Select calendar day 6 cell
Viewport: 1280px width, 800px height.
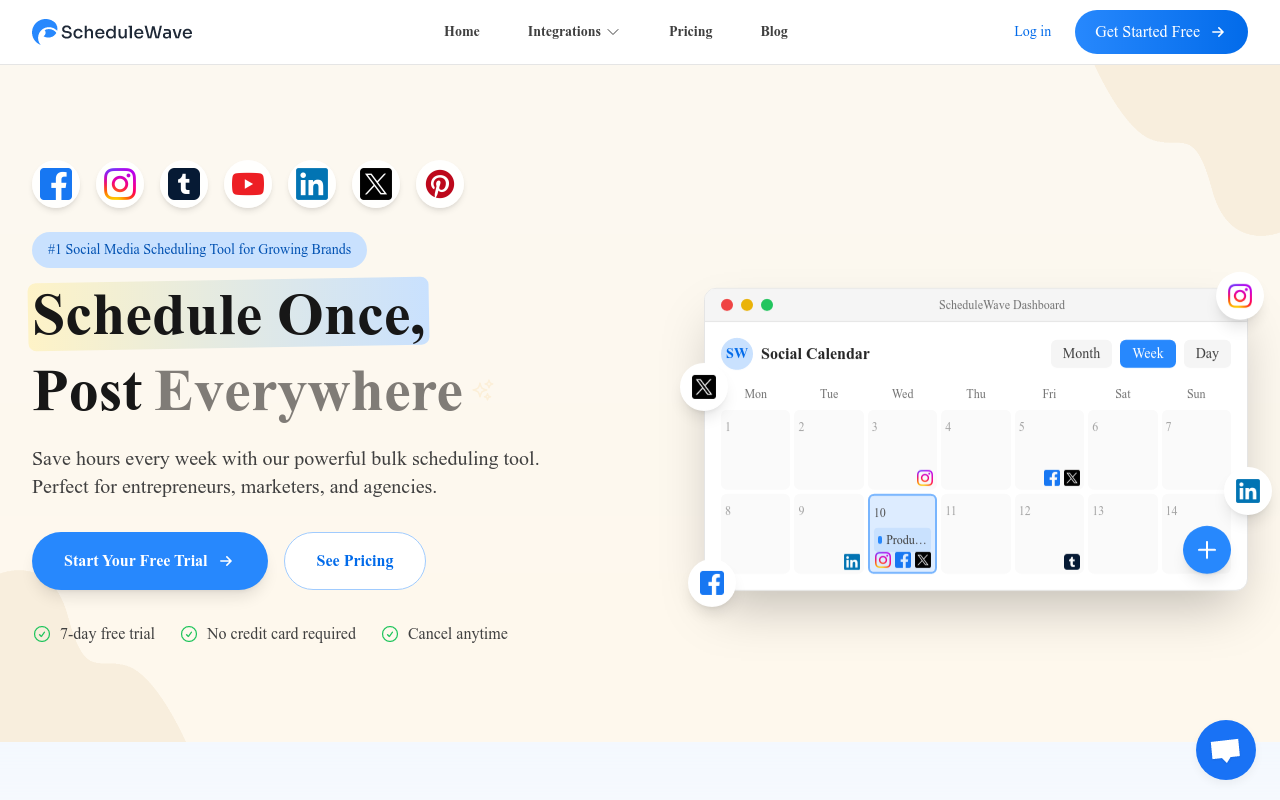1123,450
